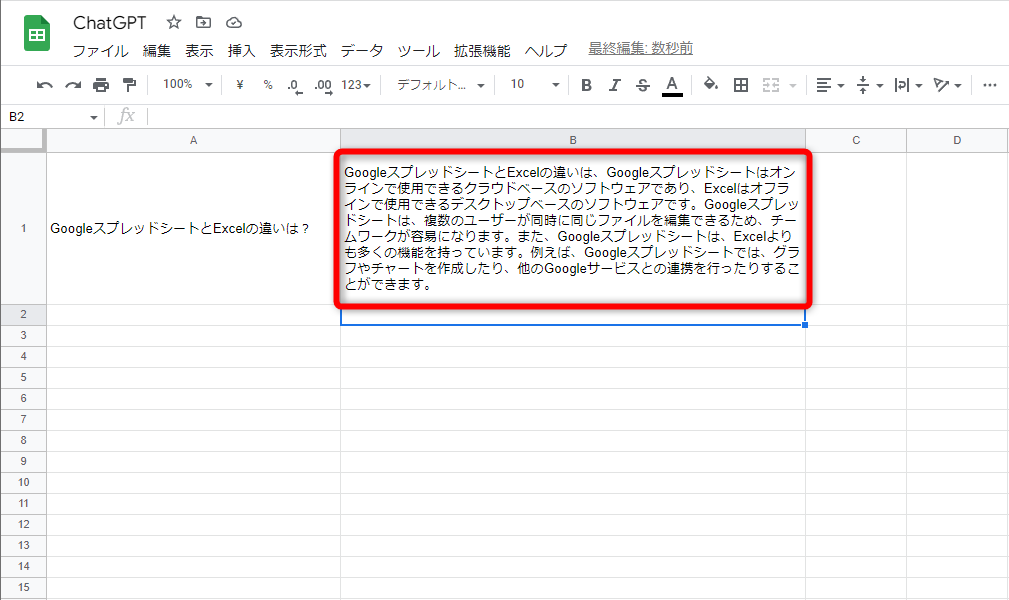Open the borders tool
Viewport: 1009px width, 600px height.
tap(741, 84)
